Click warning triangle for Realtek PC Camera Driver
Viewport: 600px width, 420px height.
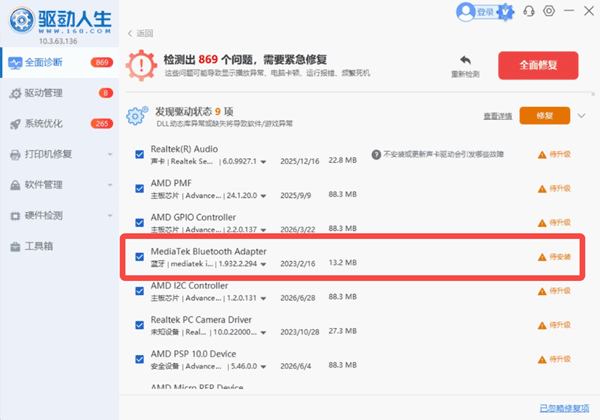click(542, 326)
